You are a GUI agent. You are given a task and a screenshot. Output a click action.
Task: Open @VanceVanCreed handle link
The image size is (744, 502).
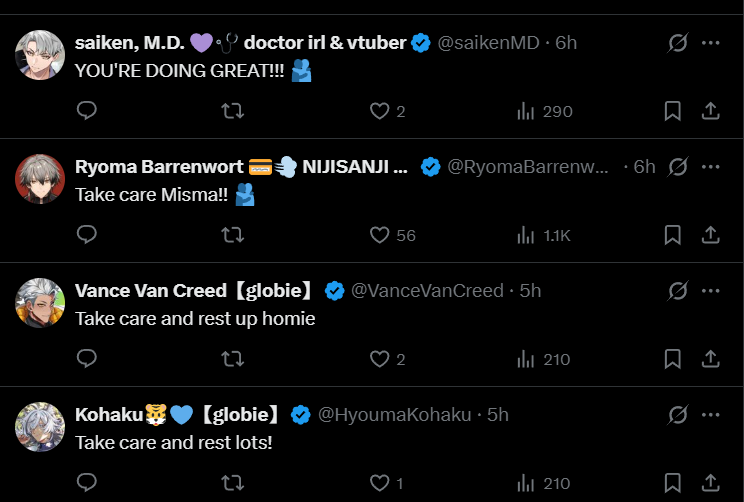coord(427,291)
